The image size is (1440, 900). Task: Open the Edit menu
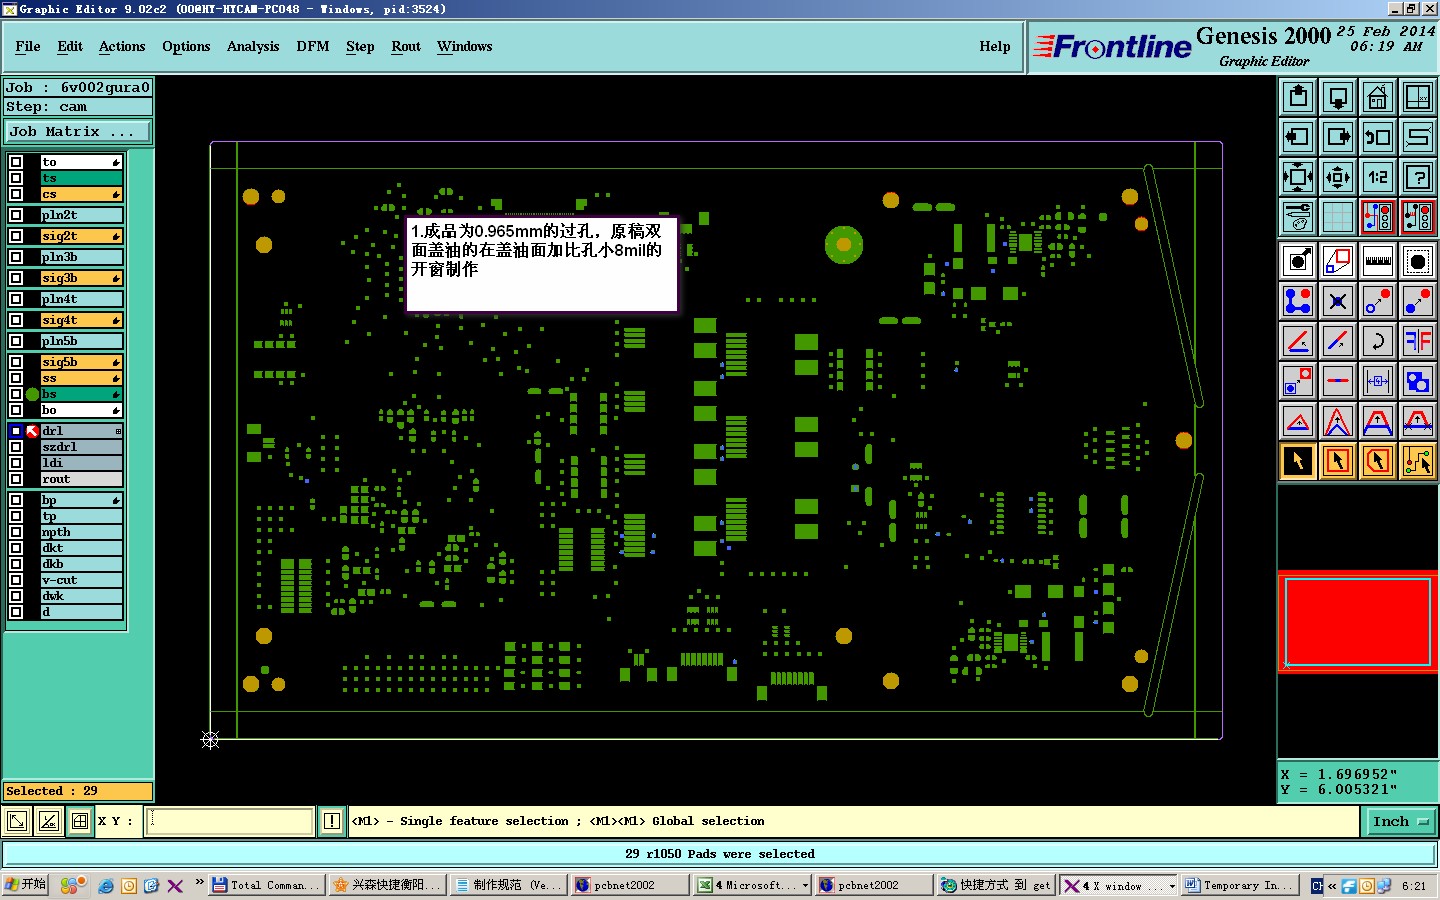pyautogui.click(x=70, y=46)
